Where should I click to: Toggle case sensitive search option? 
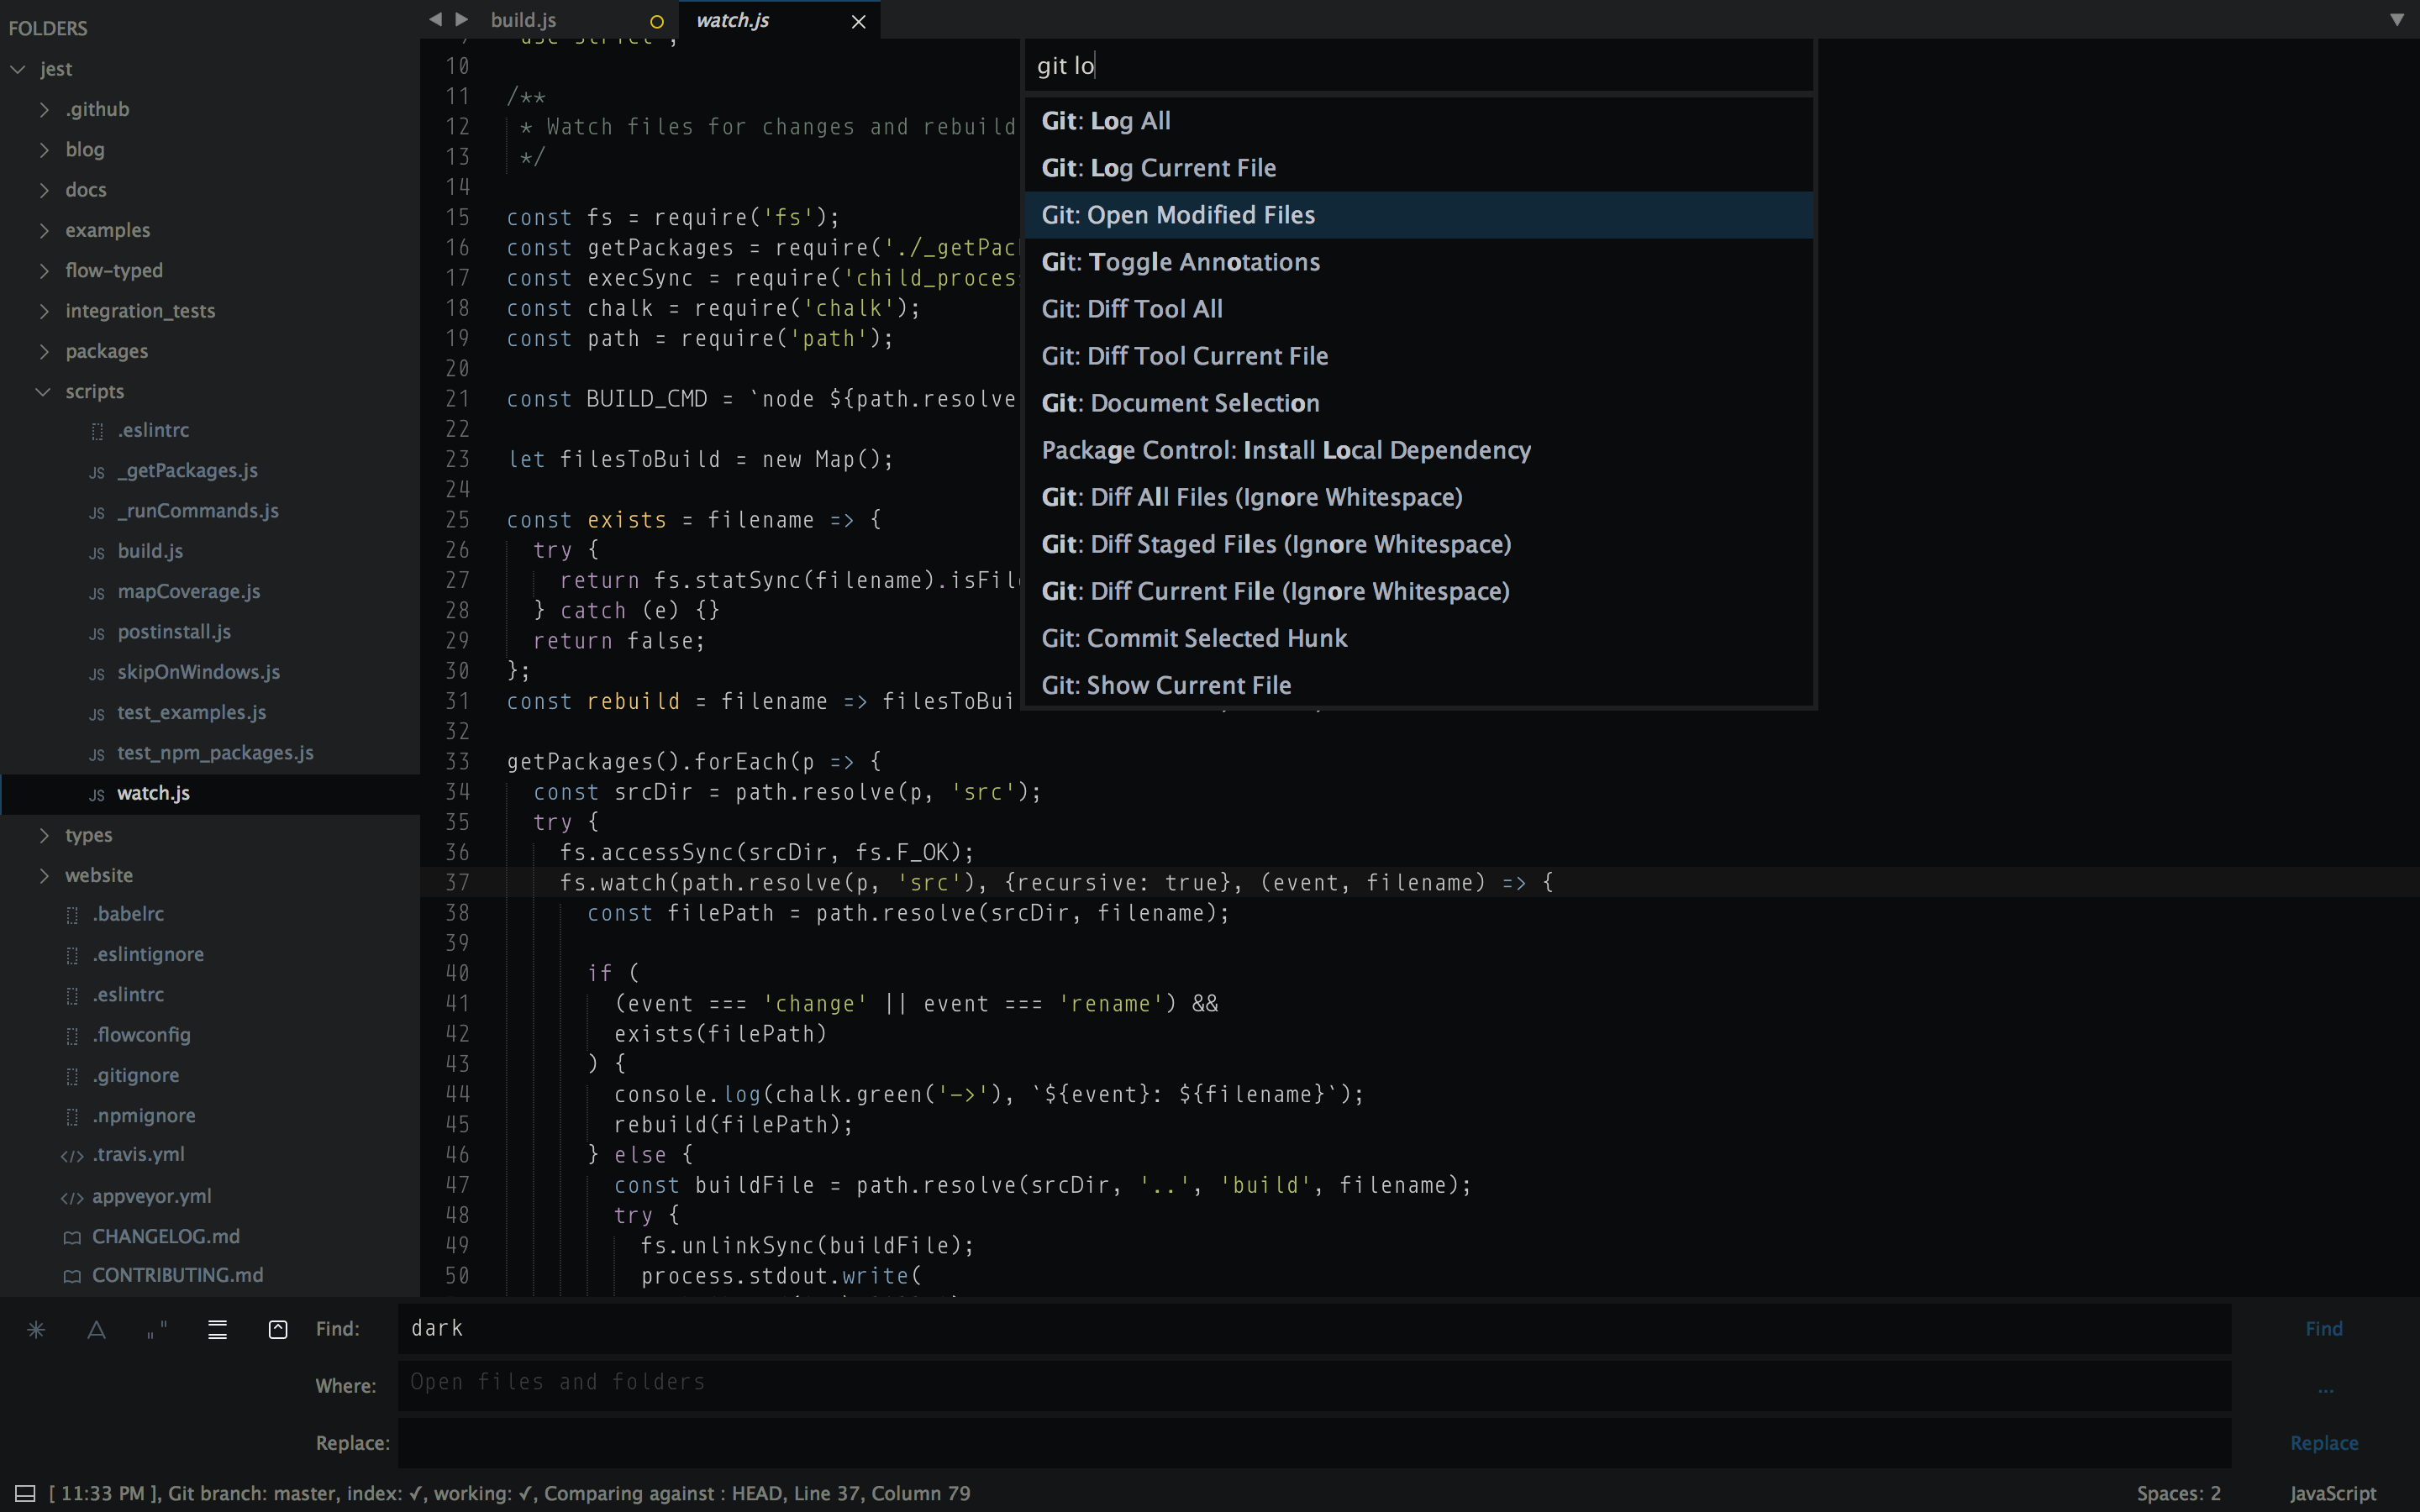click(96, 1329)
